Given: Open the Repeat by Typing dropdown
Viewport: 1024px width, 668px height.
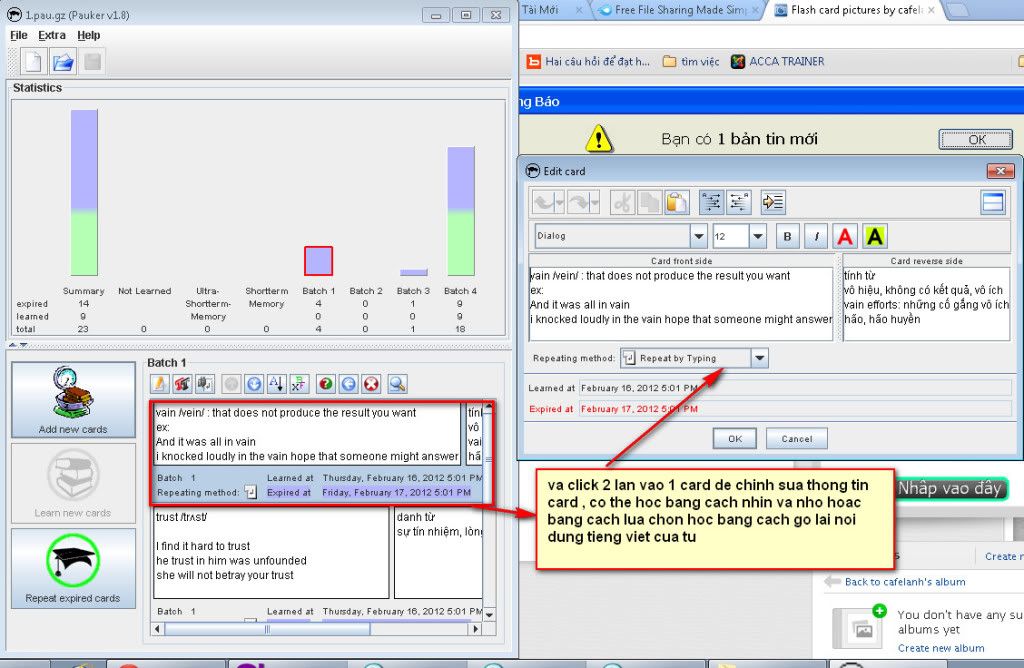Looking at the screenshot, I should [759, 358].
